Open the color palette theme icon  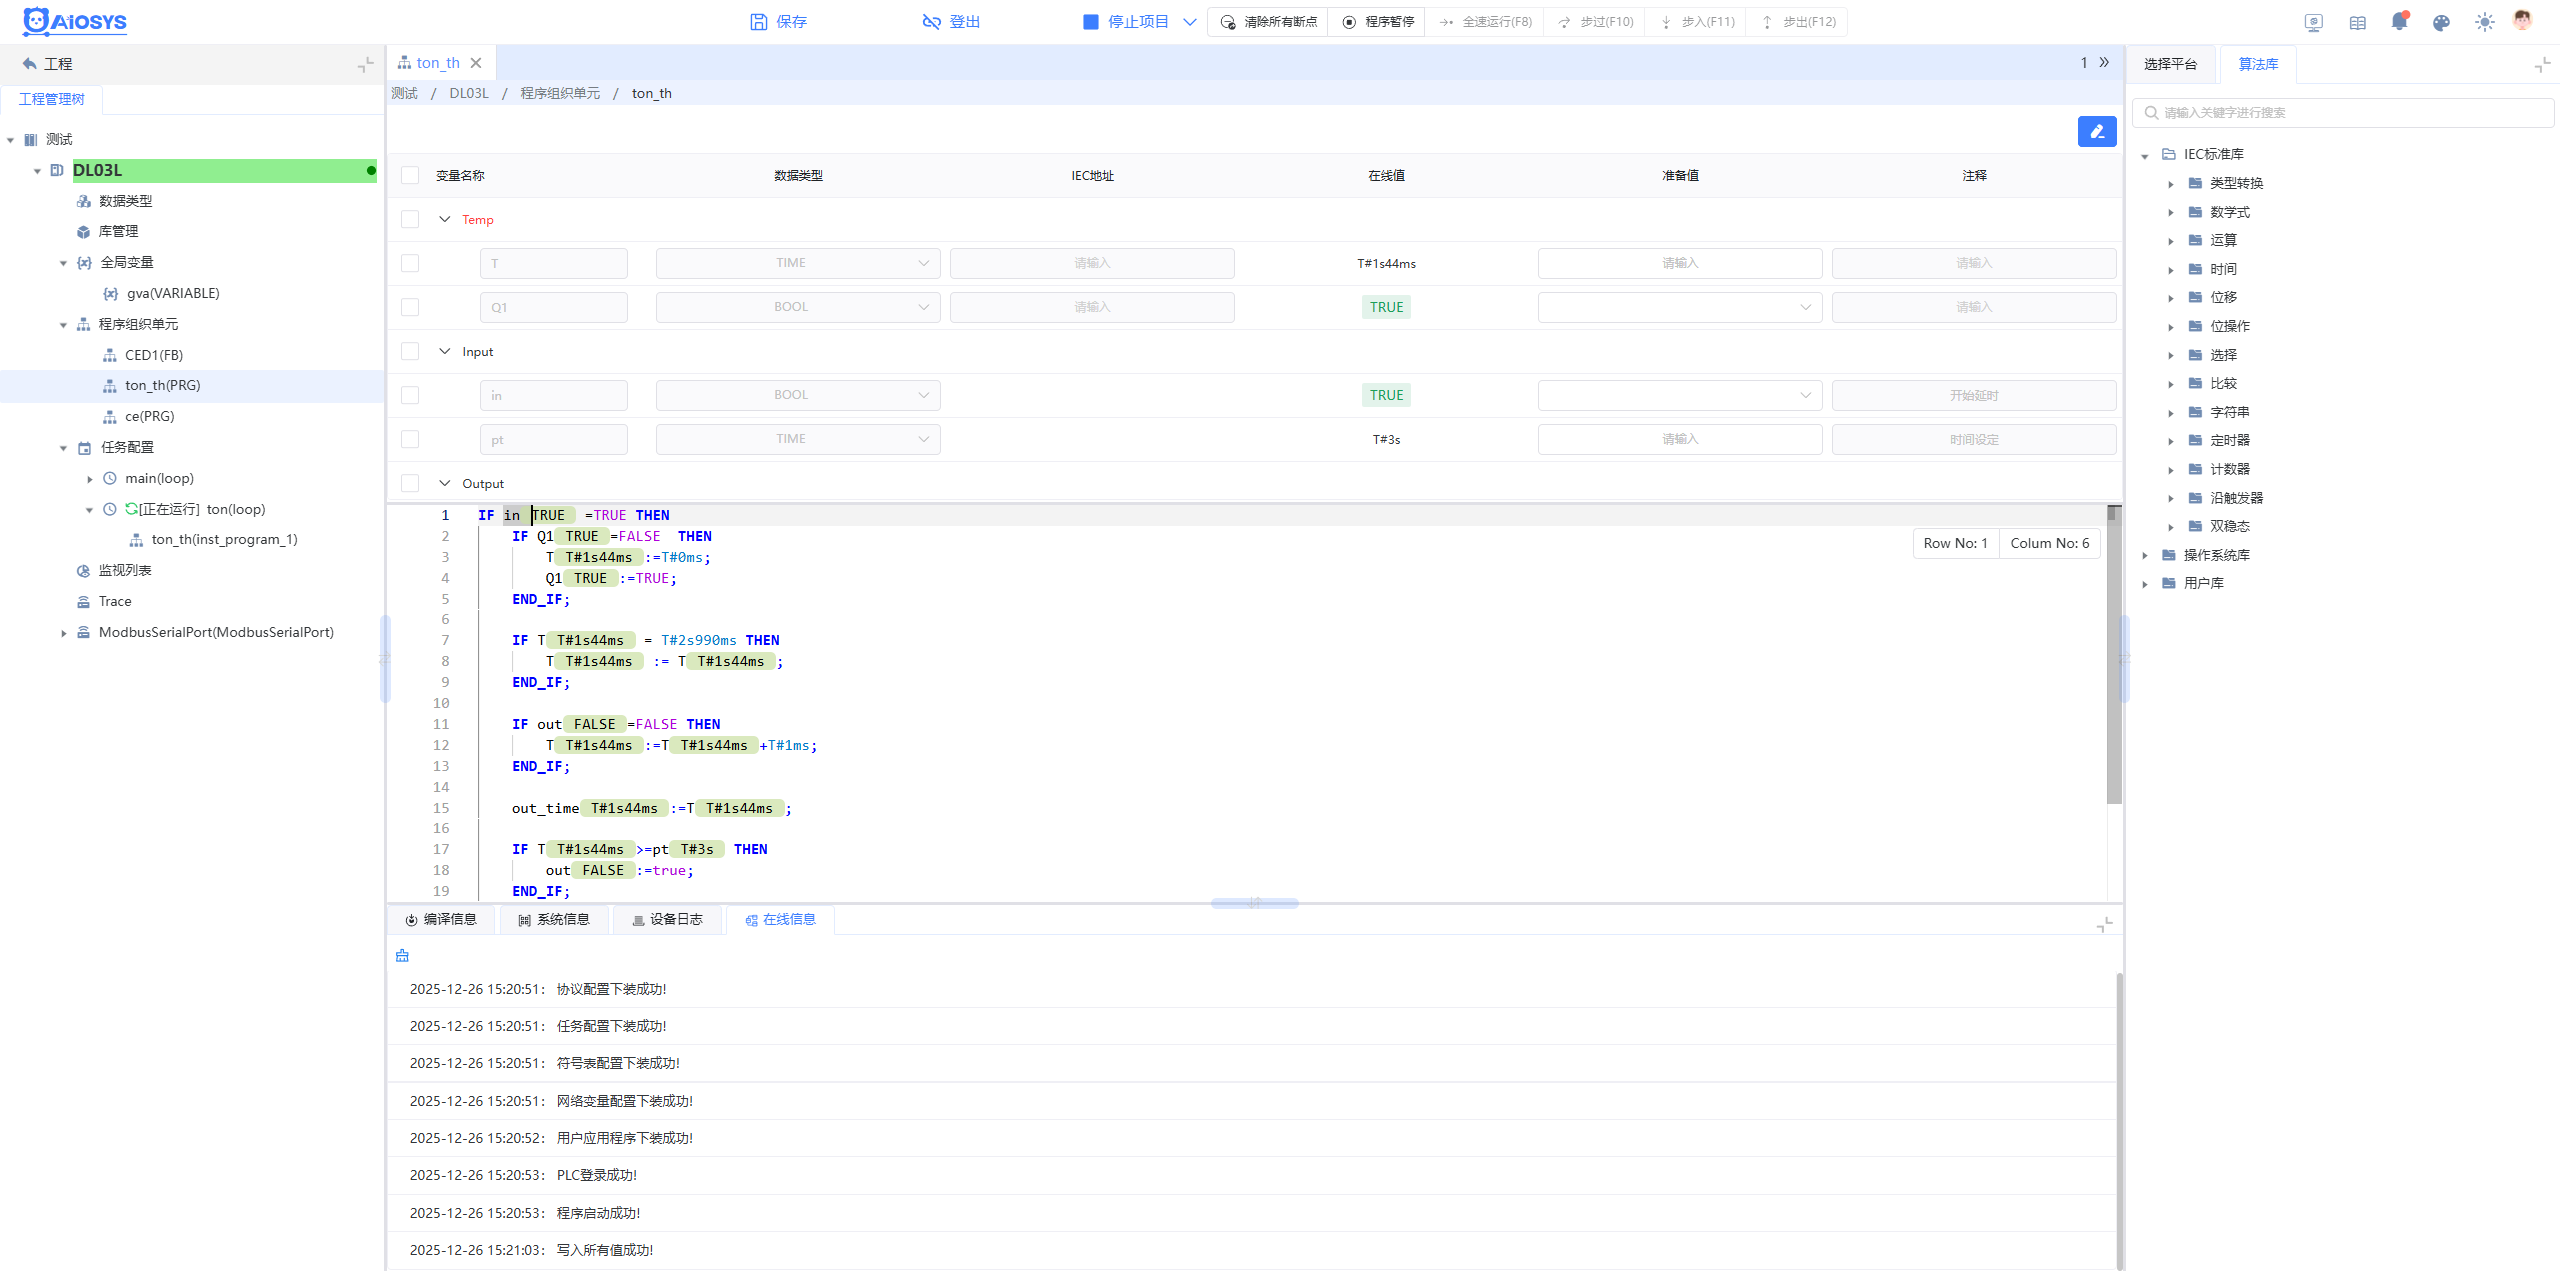click(2441, 22)
